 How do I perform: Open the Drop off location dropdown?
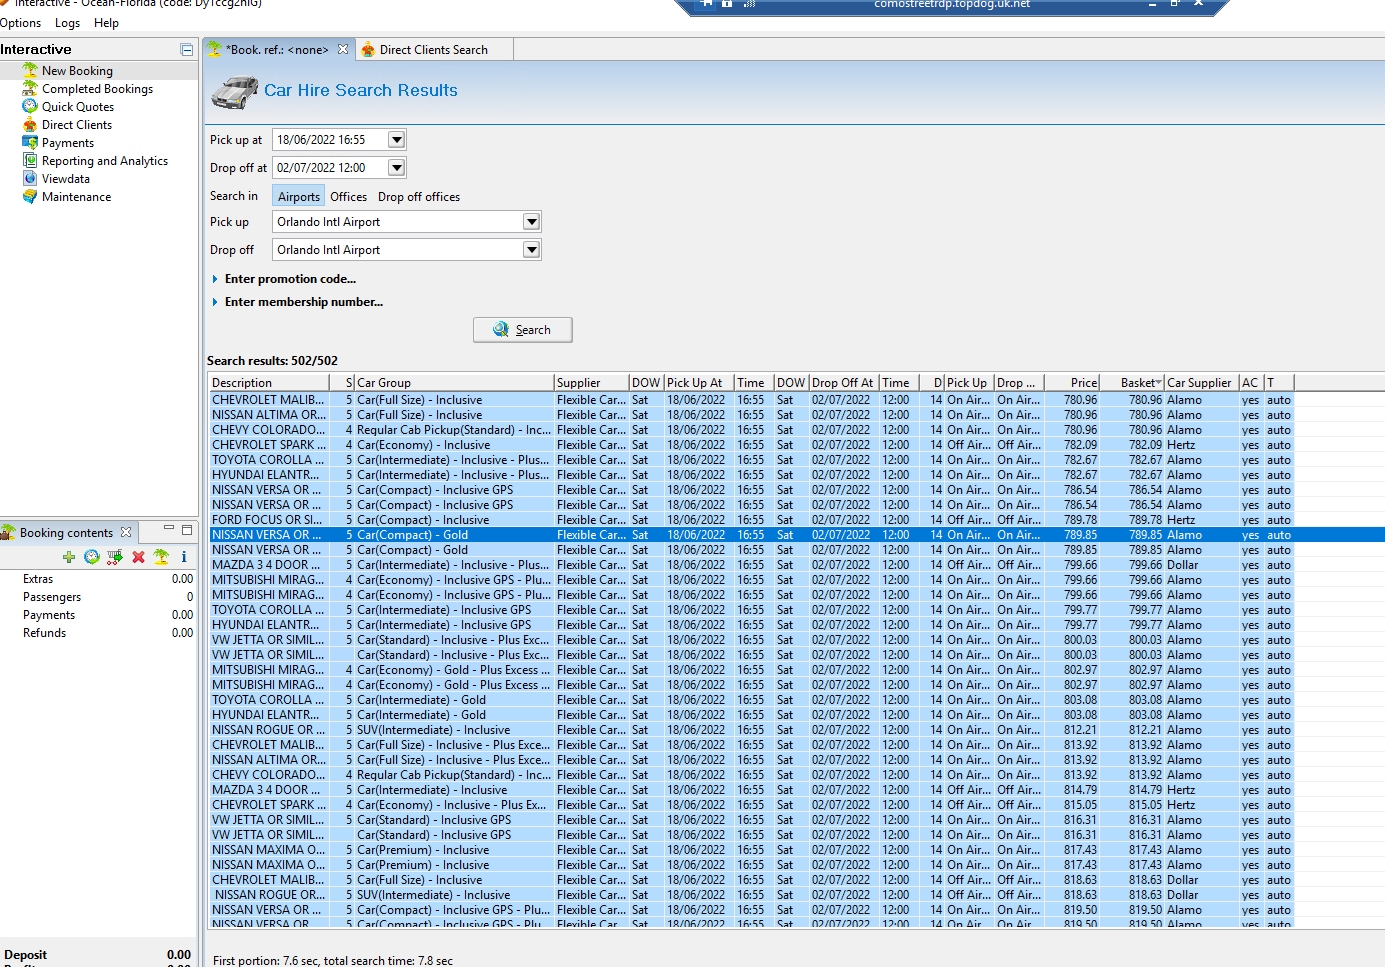[x=532, y=250]
